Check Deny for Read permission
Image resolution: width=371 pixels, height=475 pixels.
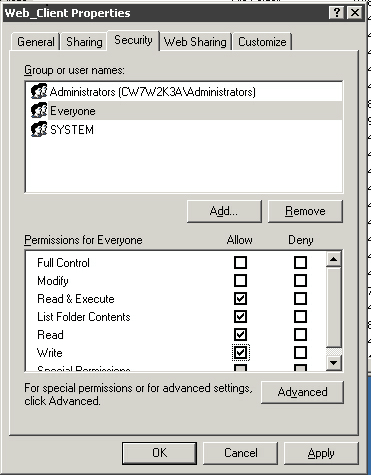(300, 335)
